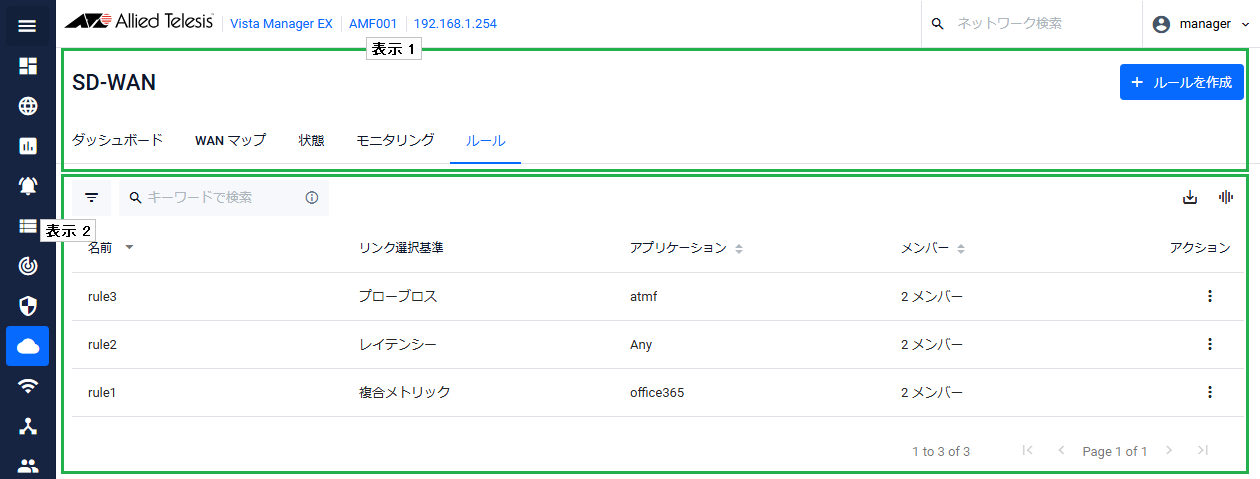This screenshot has width=1260, height=479.
Task: Open the filter icon beside keyword search
Action: pos(91,198)
